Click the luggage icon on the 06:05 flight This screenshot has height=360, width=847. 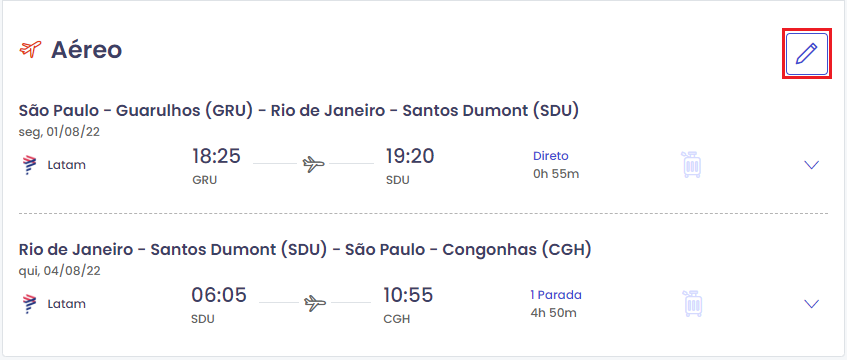click(692, 303)
